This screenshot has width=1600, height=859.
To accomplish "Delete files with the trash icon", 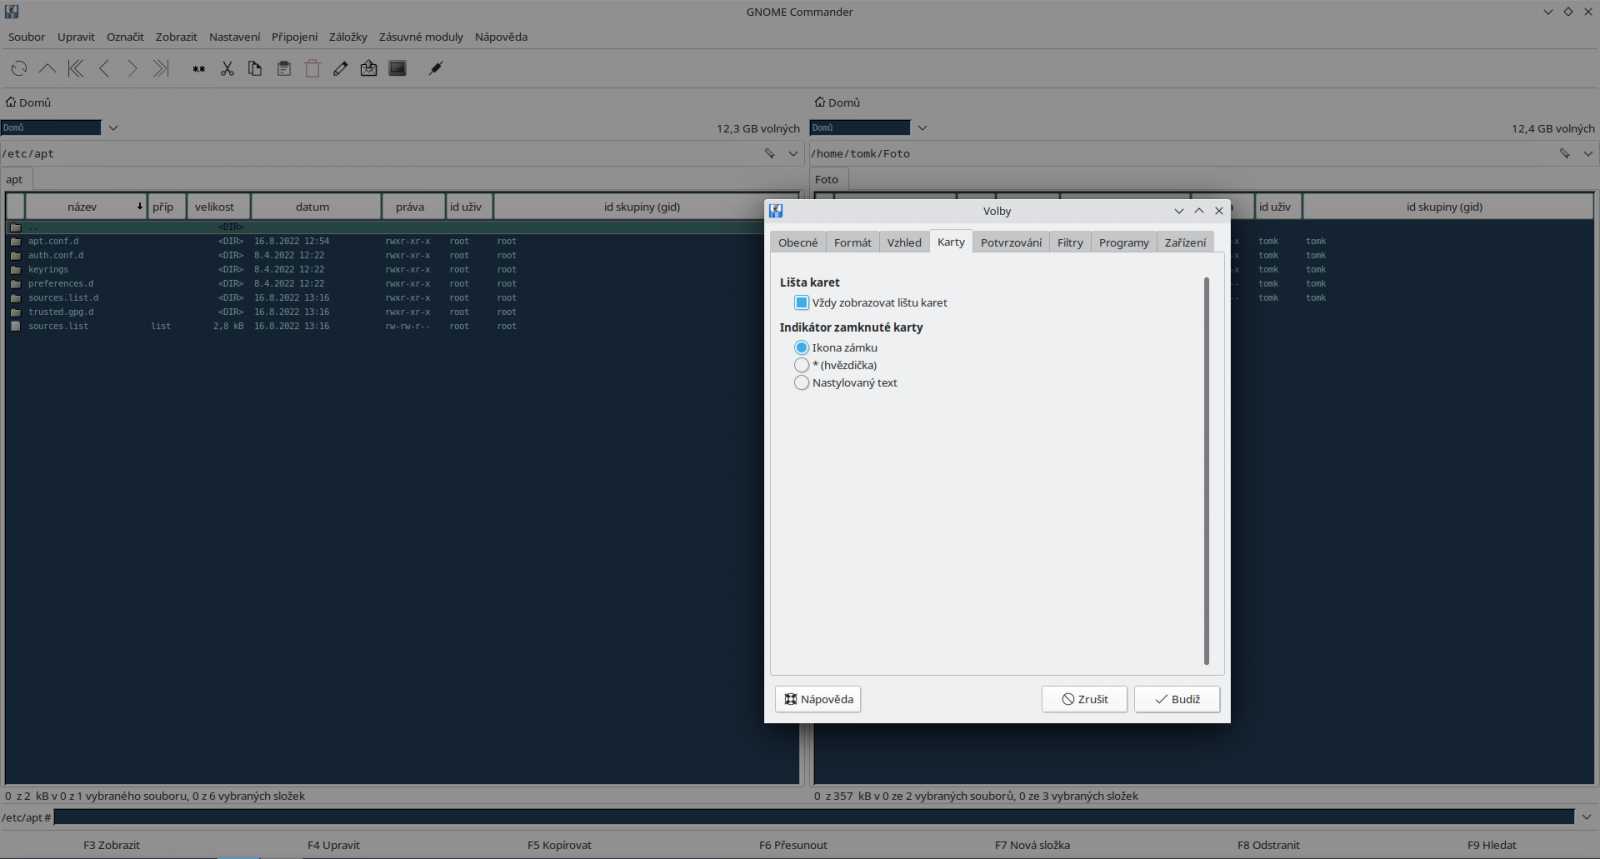I will pyautogui.click(x=312, y=69).
